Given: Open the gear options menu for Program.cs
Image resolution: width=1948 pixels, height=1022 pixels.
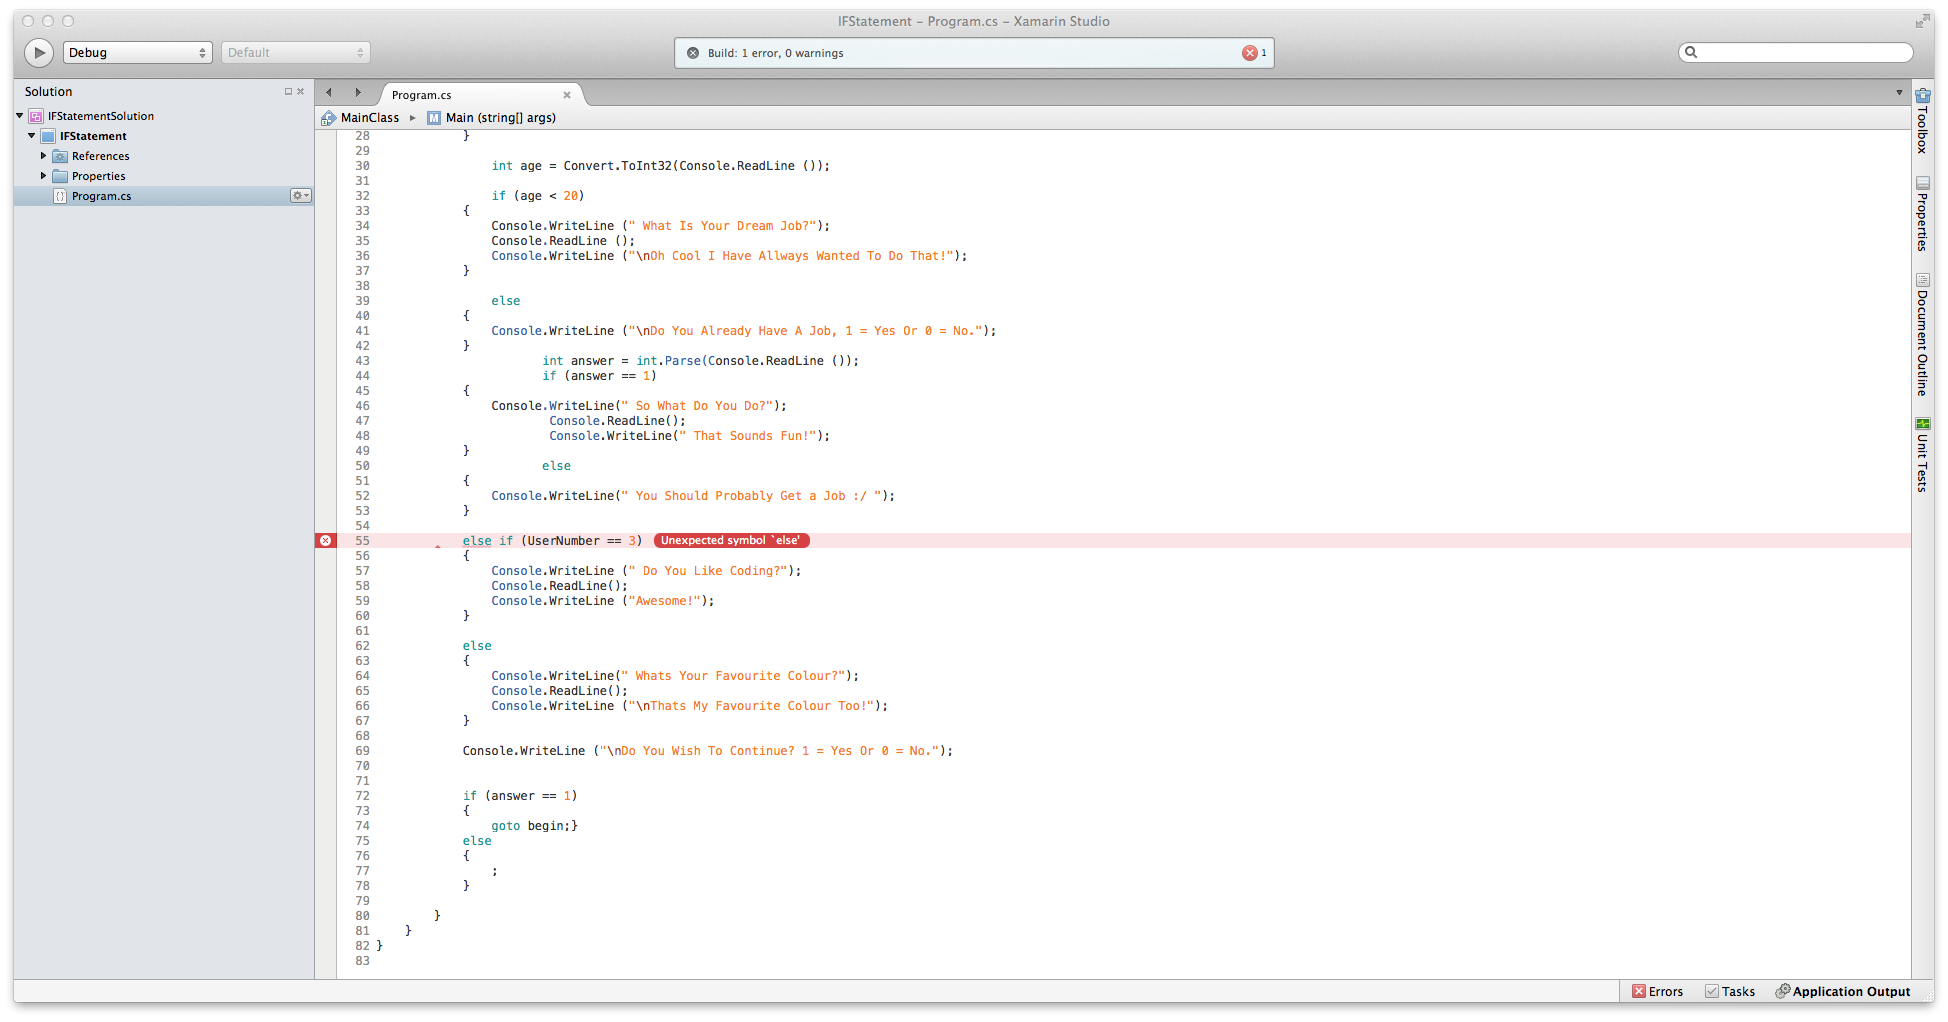Looking at the screenshot, I should pos(300,196).
